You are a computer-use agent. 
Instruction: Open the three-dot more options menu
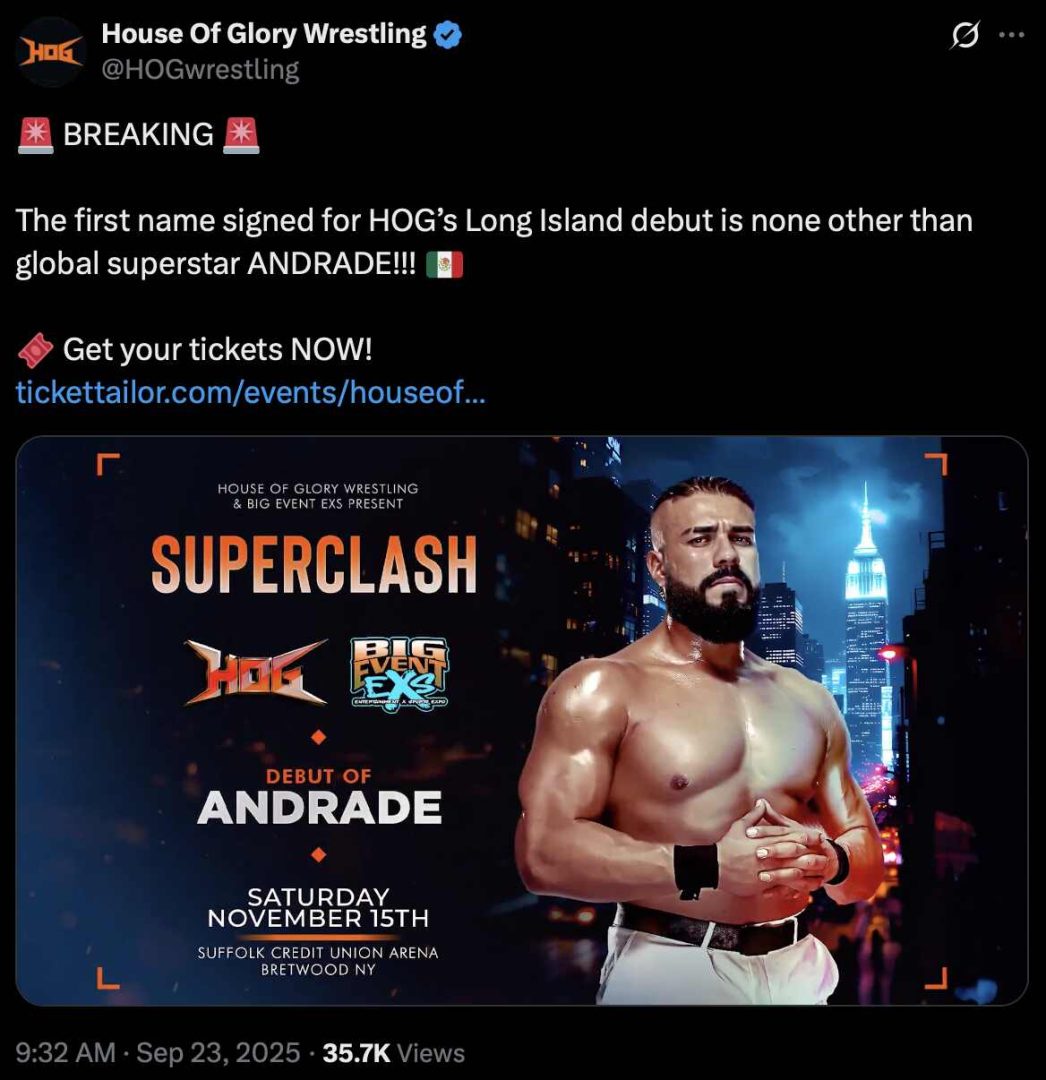1012,35
